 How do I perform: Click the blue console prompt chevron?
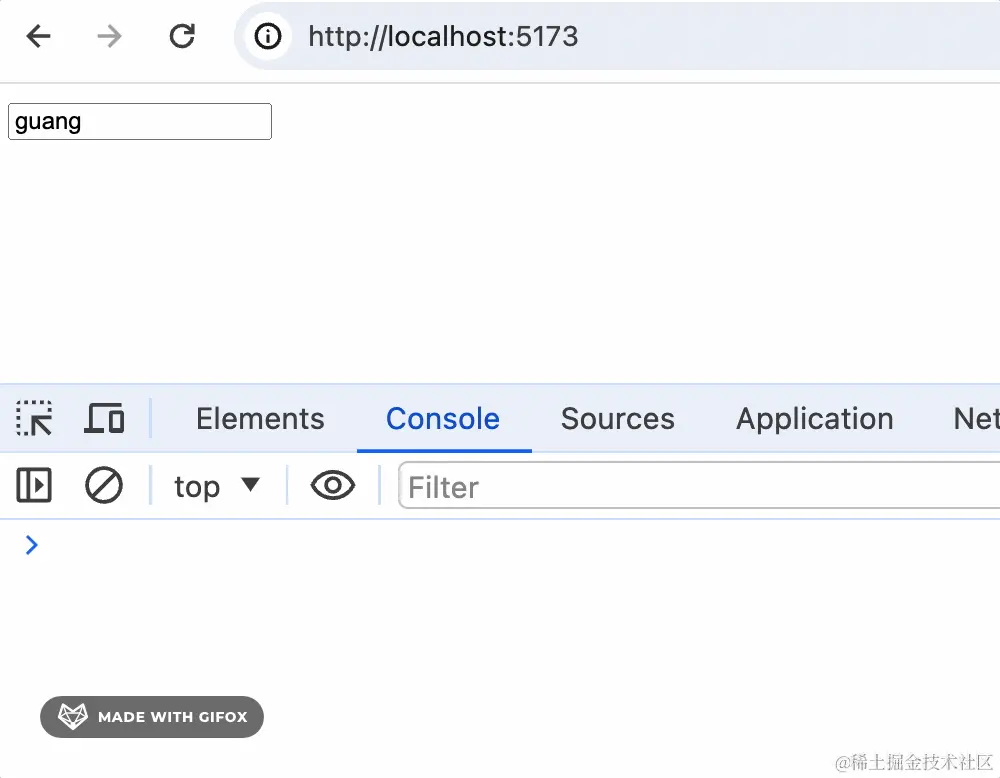(x=31, y=545)
